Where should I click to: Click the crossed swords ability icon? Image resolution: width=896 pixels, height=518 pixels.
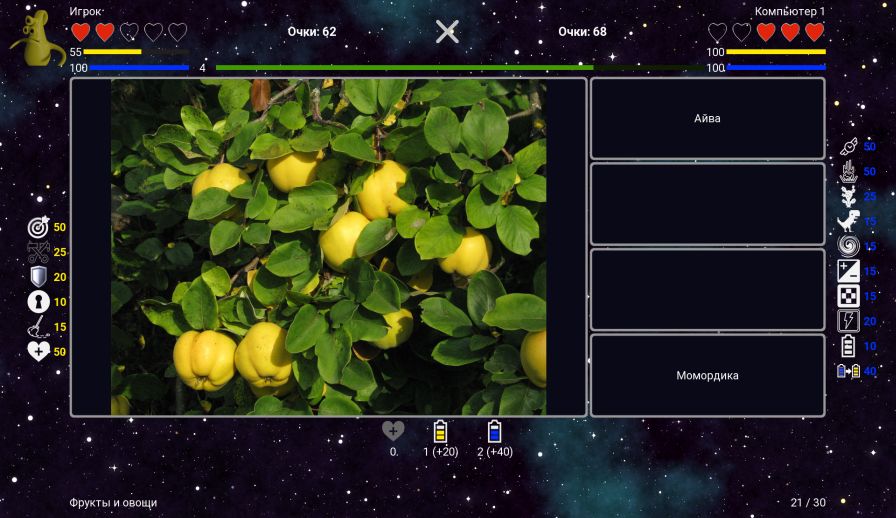38,252
